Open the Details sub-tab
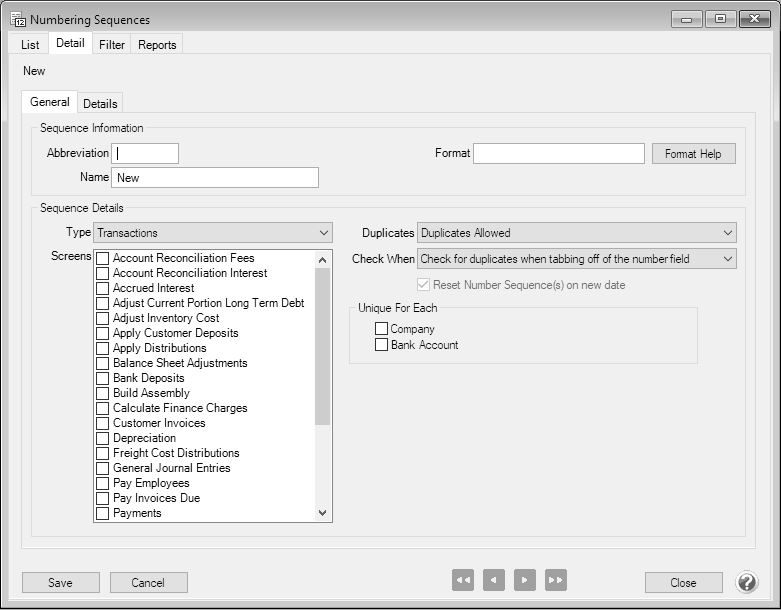 [x=100, y=104]
